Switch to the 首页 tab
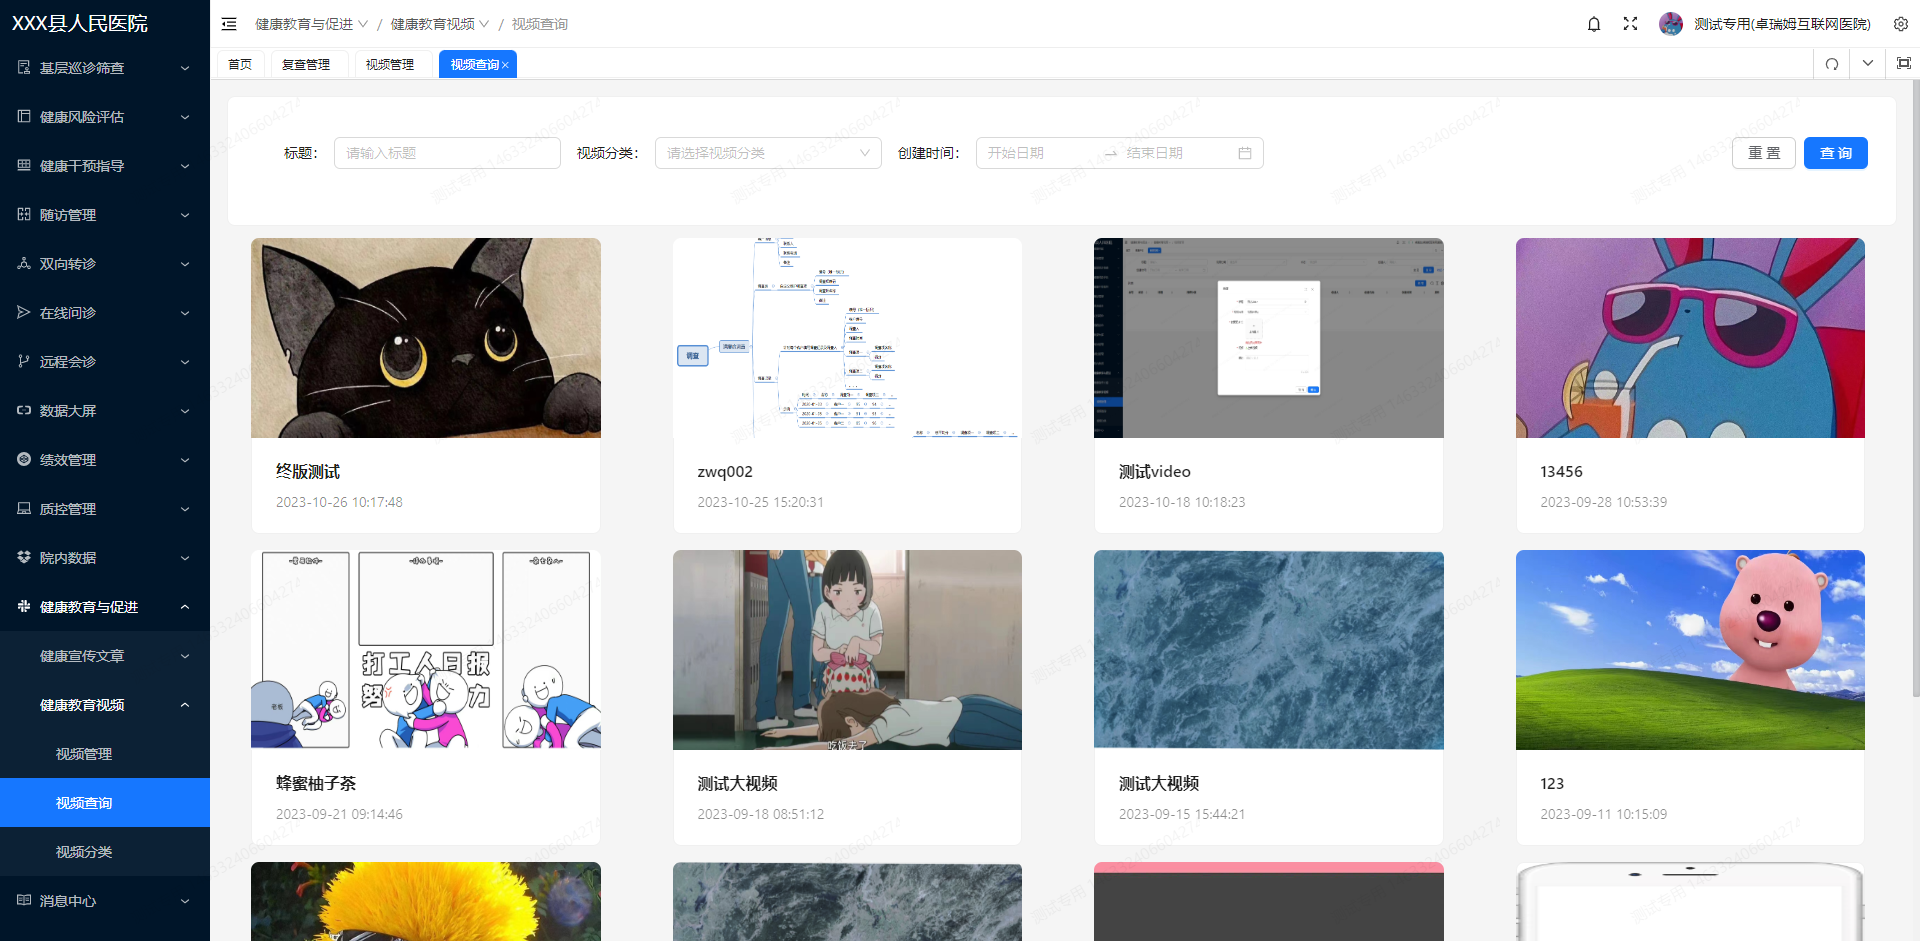The image size is (1920, 941). click(240, 65)
